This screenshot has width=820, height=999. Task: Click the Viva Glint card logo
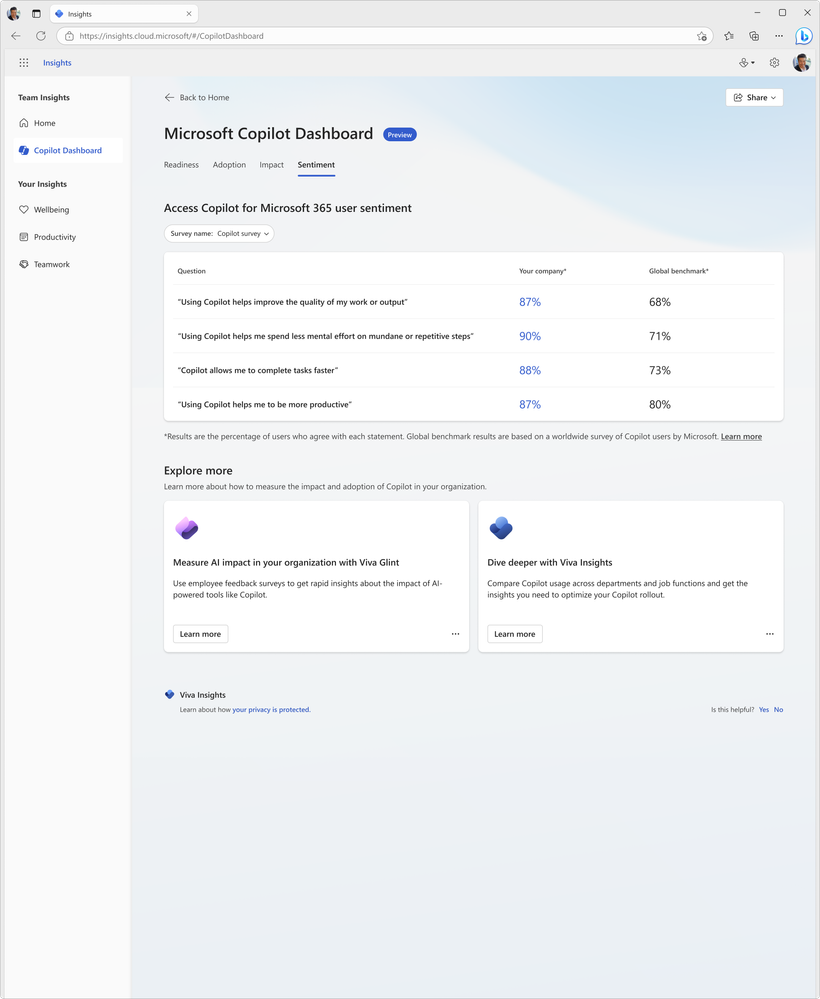point(187,527)
